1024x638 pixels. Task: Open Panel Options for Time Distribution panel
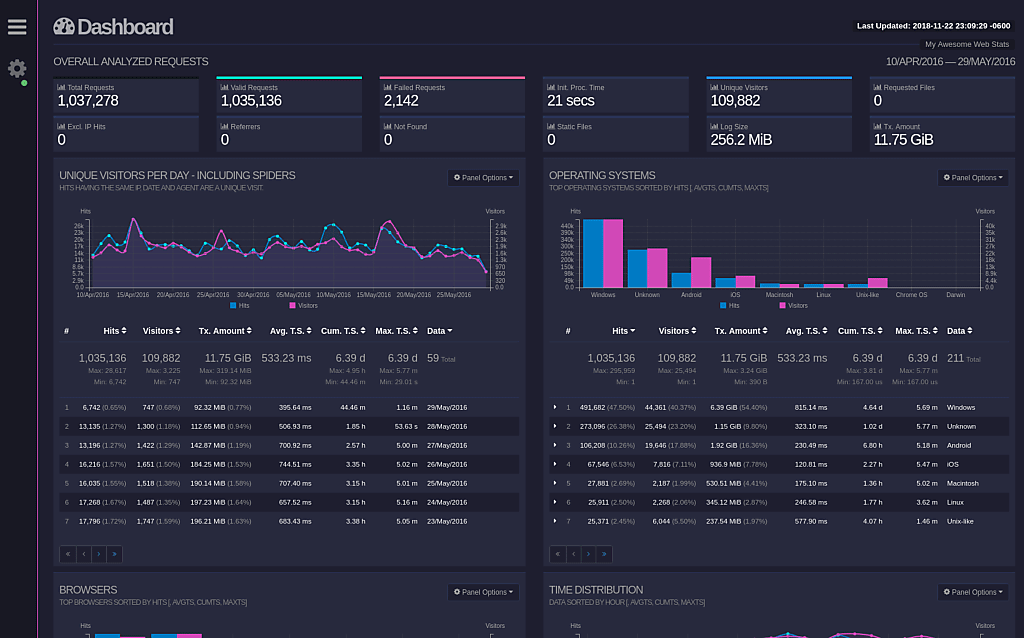click(x=973, y=592)
